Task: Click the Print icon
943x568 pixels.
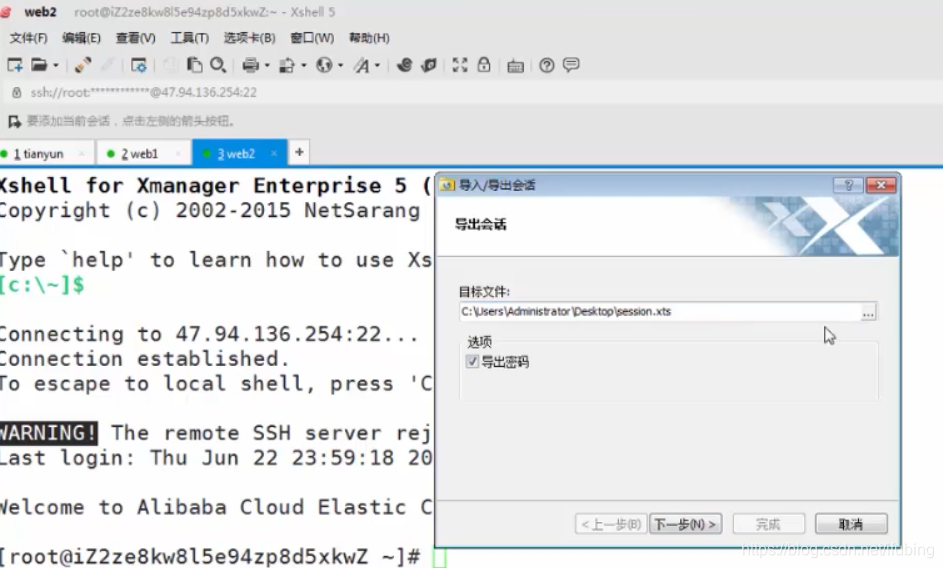Action: coord(250,64)
